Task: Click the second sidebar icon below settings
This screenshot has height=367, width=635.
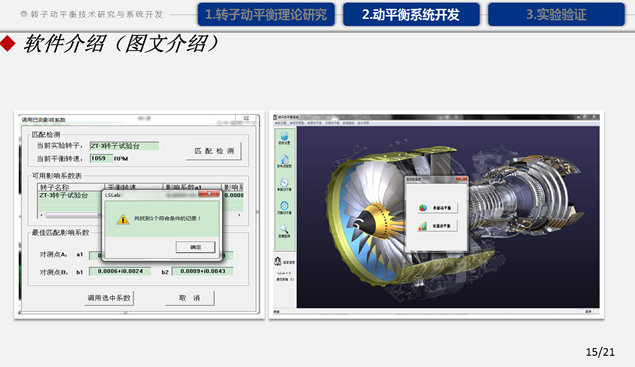Action: click(x=284, y=159)
